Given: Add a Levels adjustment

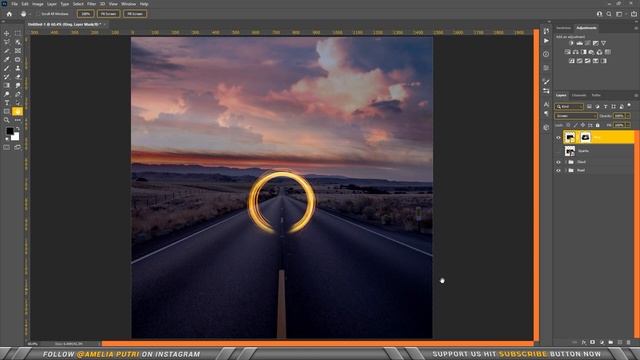Looking at the screenshot, I should (x=580, y=43).
